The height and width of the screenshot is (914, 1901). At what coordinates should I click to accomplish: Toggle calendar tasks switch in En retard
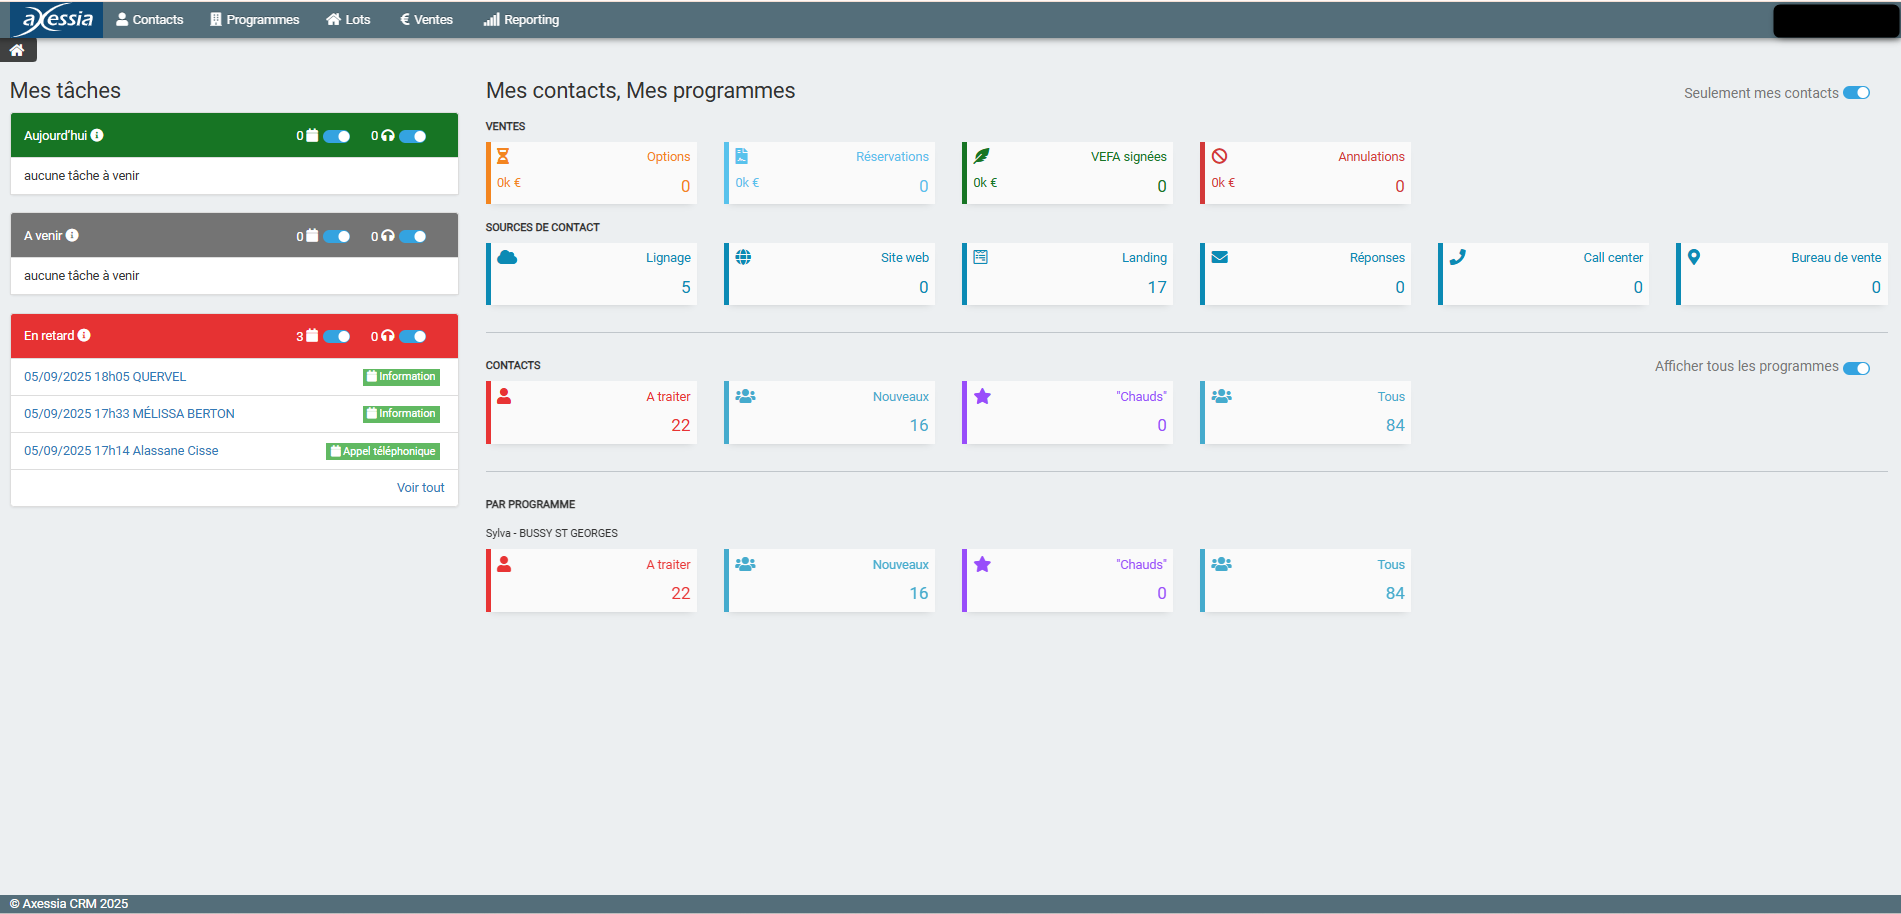[x=337, y=336]
